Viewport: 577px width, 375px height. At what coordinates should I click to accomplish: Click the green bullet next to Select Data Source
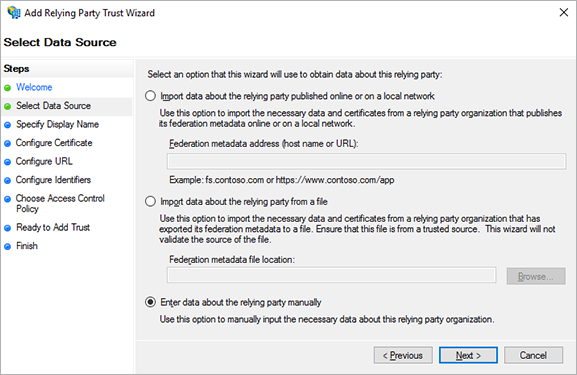[7, 106]
